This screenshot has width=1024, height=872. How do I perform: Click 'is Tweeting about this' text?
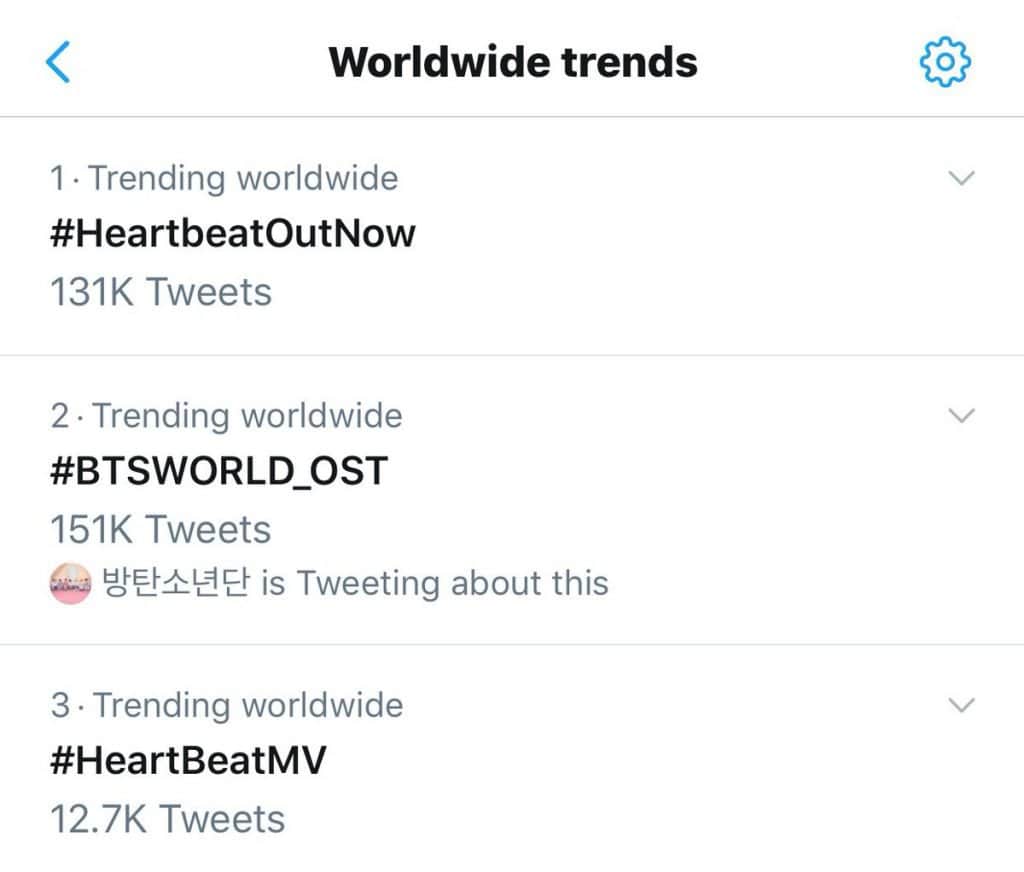click(x=434, y=583)
